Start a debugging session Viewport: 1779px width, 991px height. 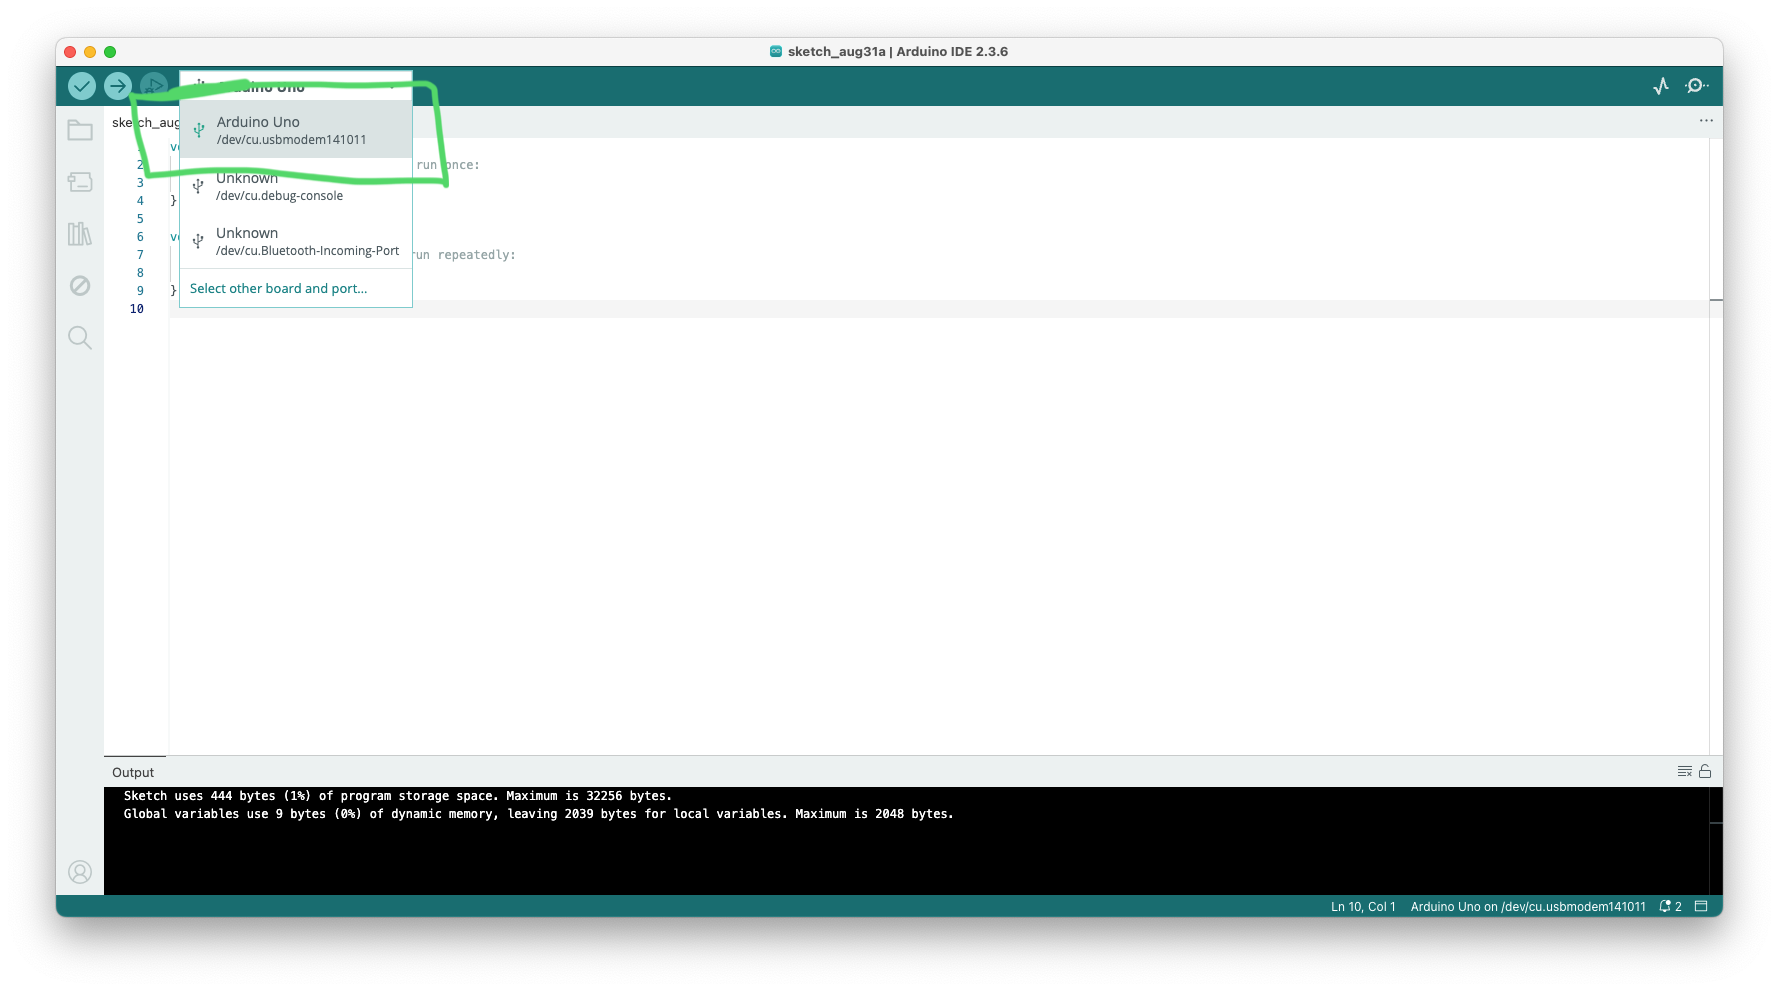[x=152, y=86]
